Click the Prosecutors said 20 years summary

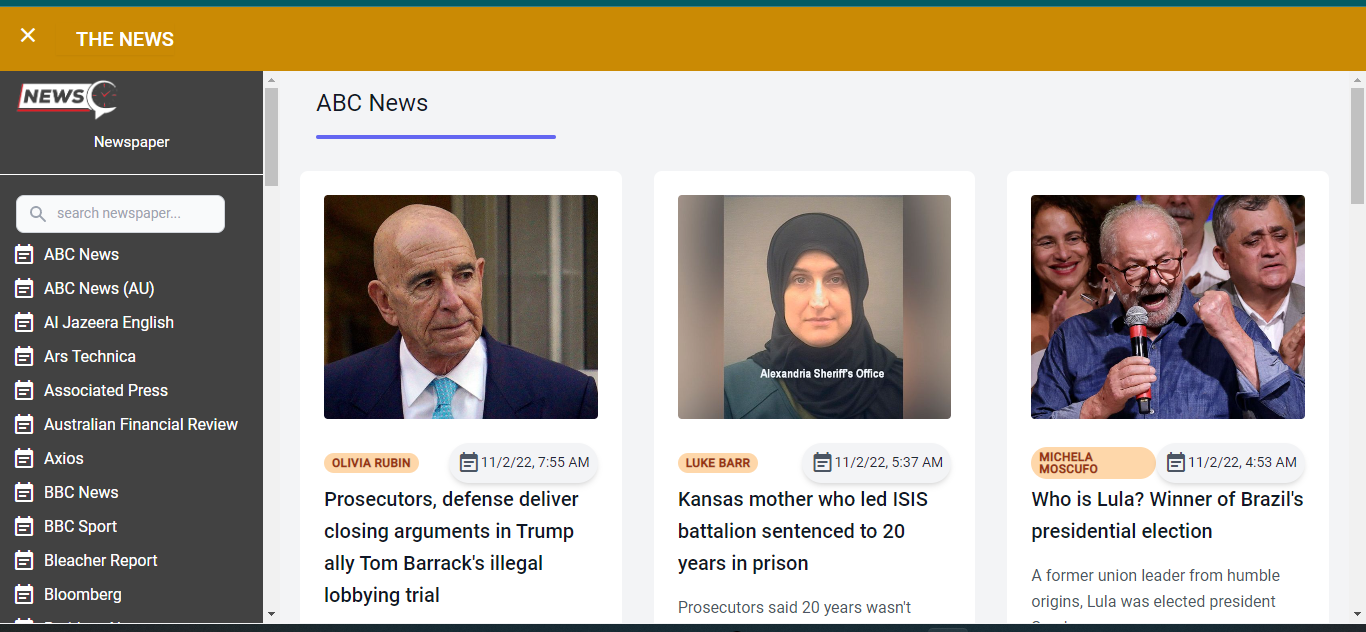click(795, 608)
